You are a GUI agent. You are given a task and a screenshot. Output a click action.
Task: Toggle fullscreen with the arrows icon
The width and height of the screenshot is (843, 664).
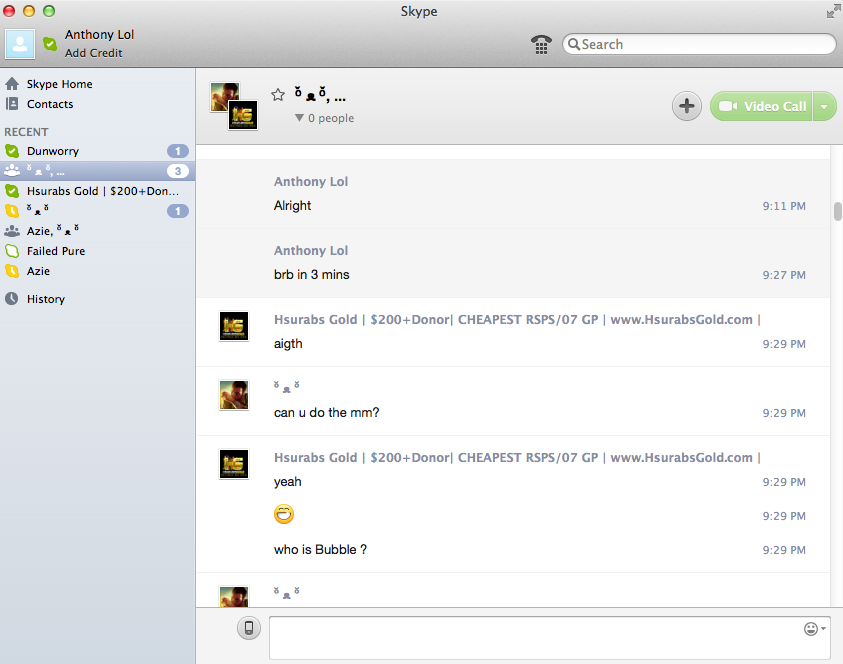834,11
